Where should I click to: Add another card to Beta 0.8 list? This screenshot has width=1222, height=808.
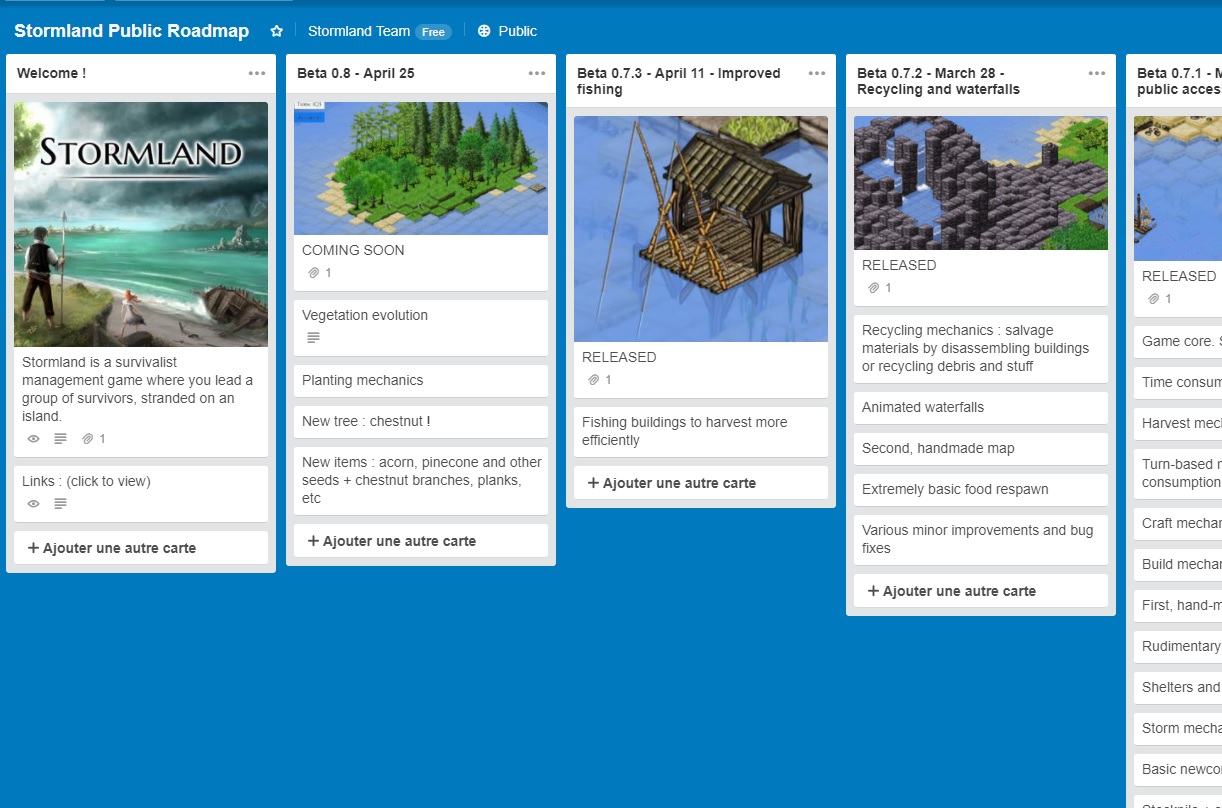[420, 541]
